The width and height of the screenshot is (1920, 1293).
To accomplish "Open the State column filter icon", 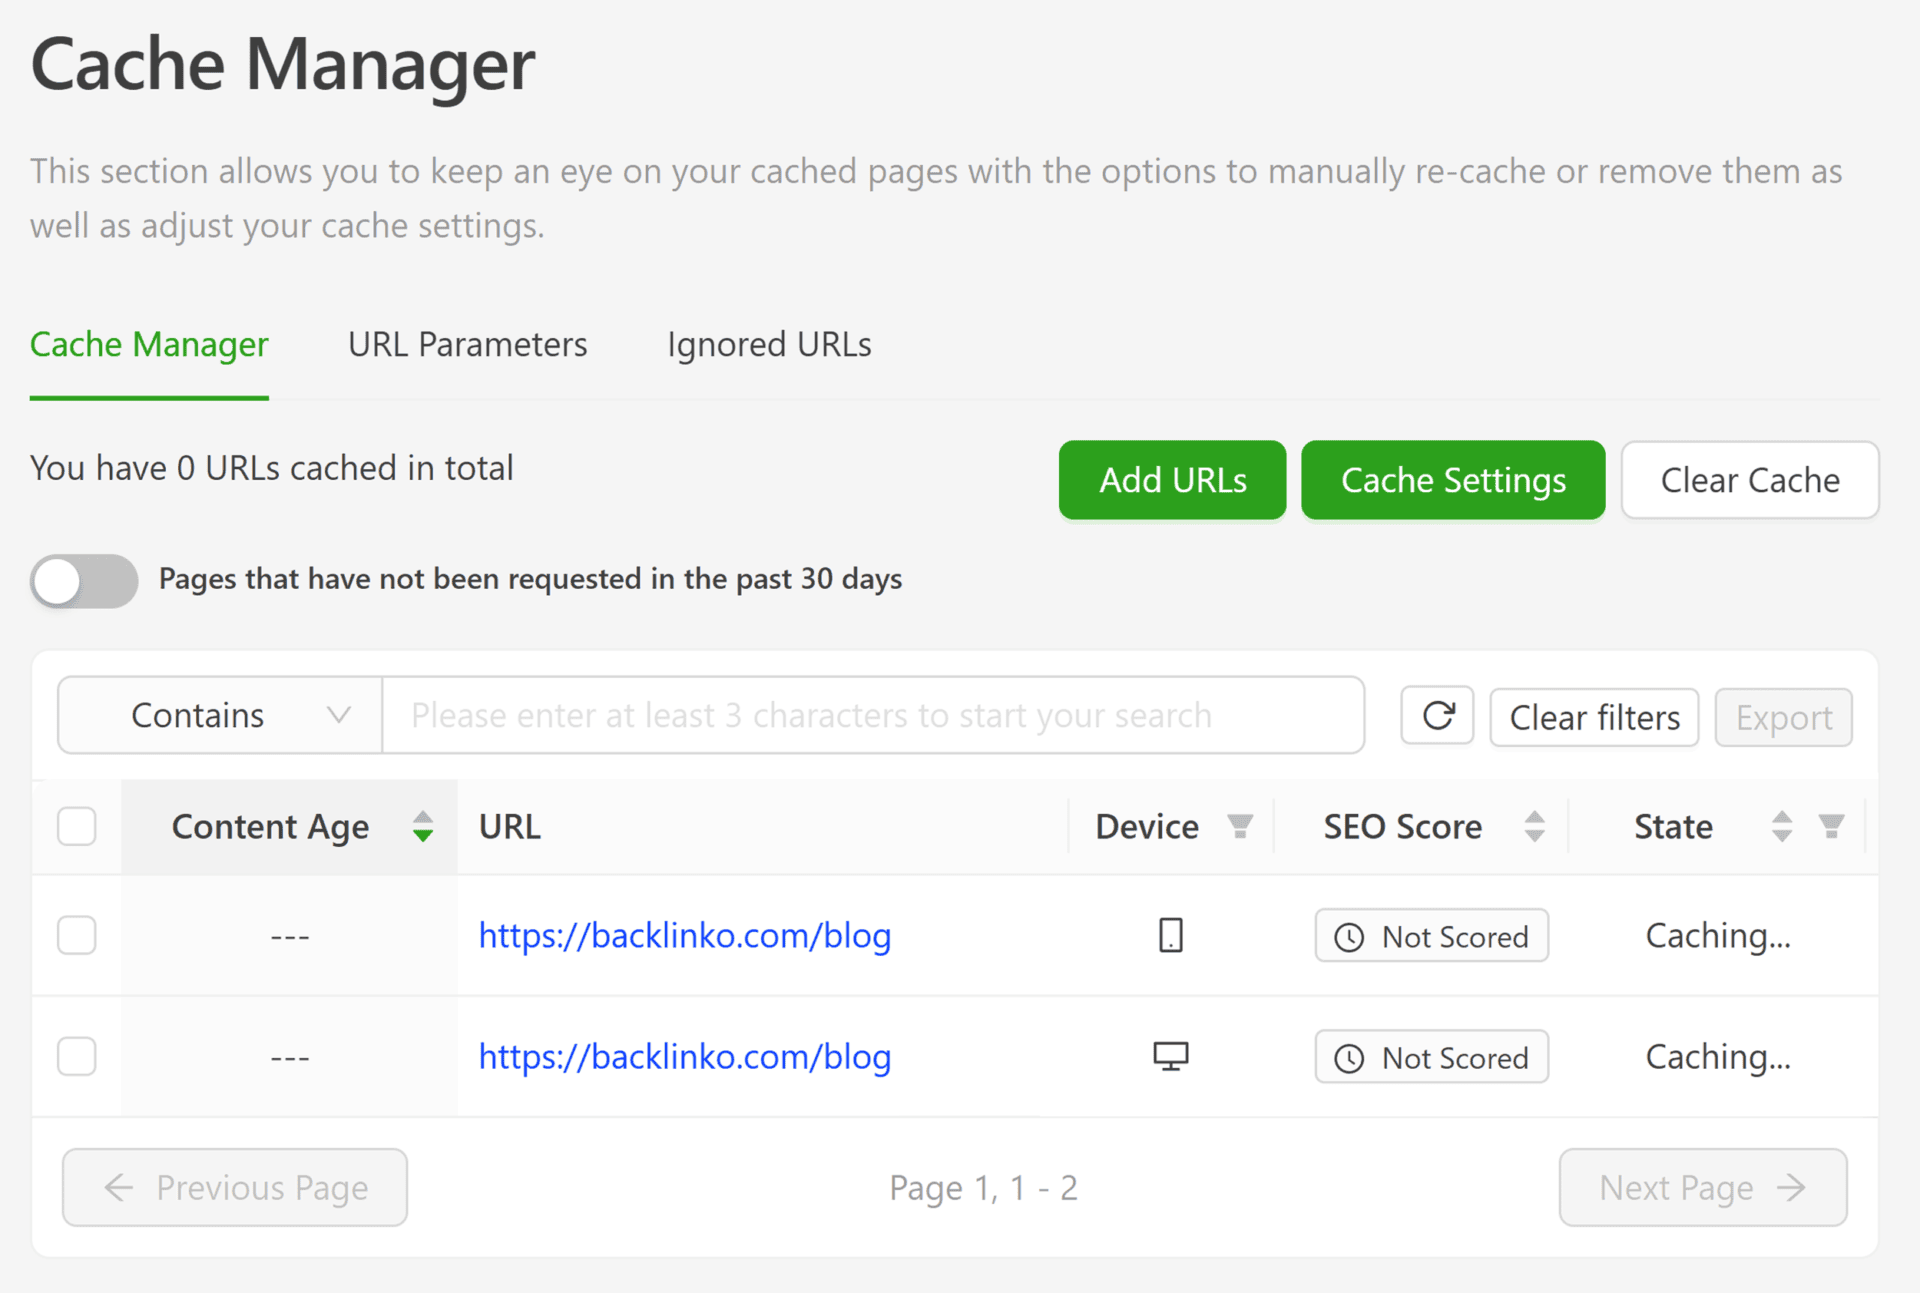I will (x=1831, y=826).
